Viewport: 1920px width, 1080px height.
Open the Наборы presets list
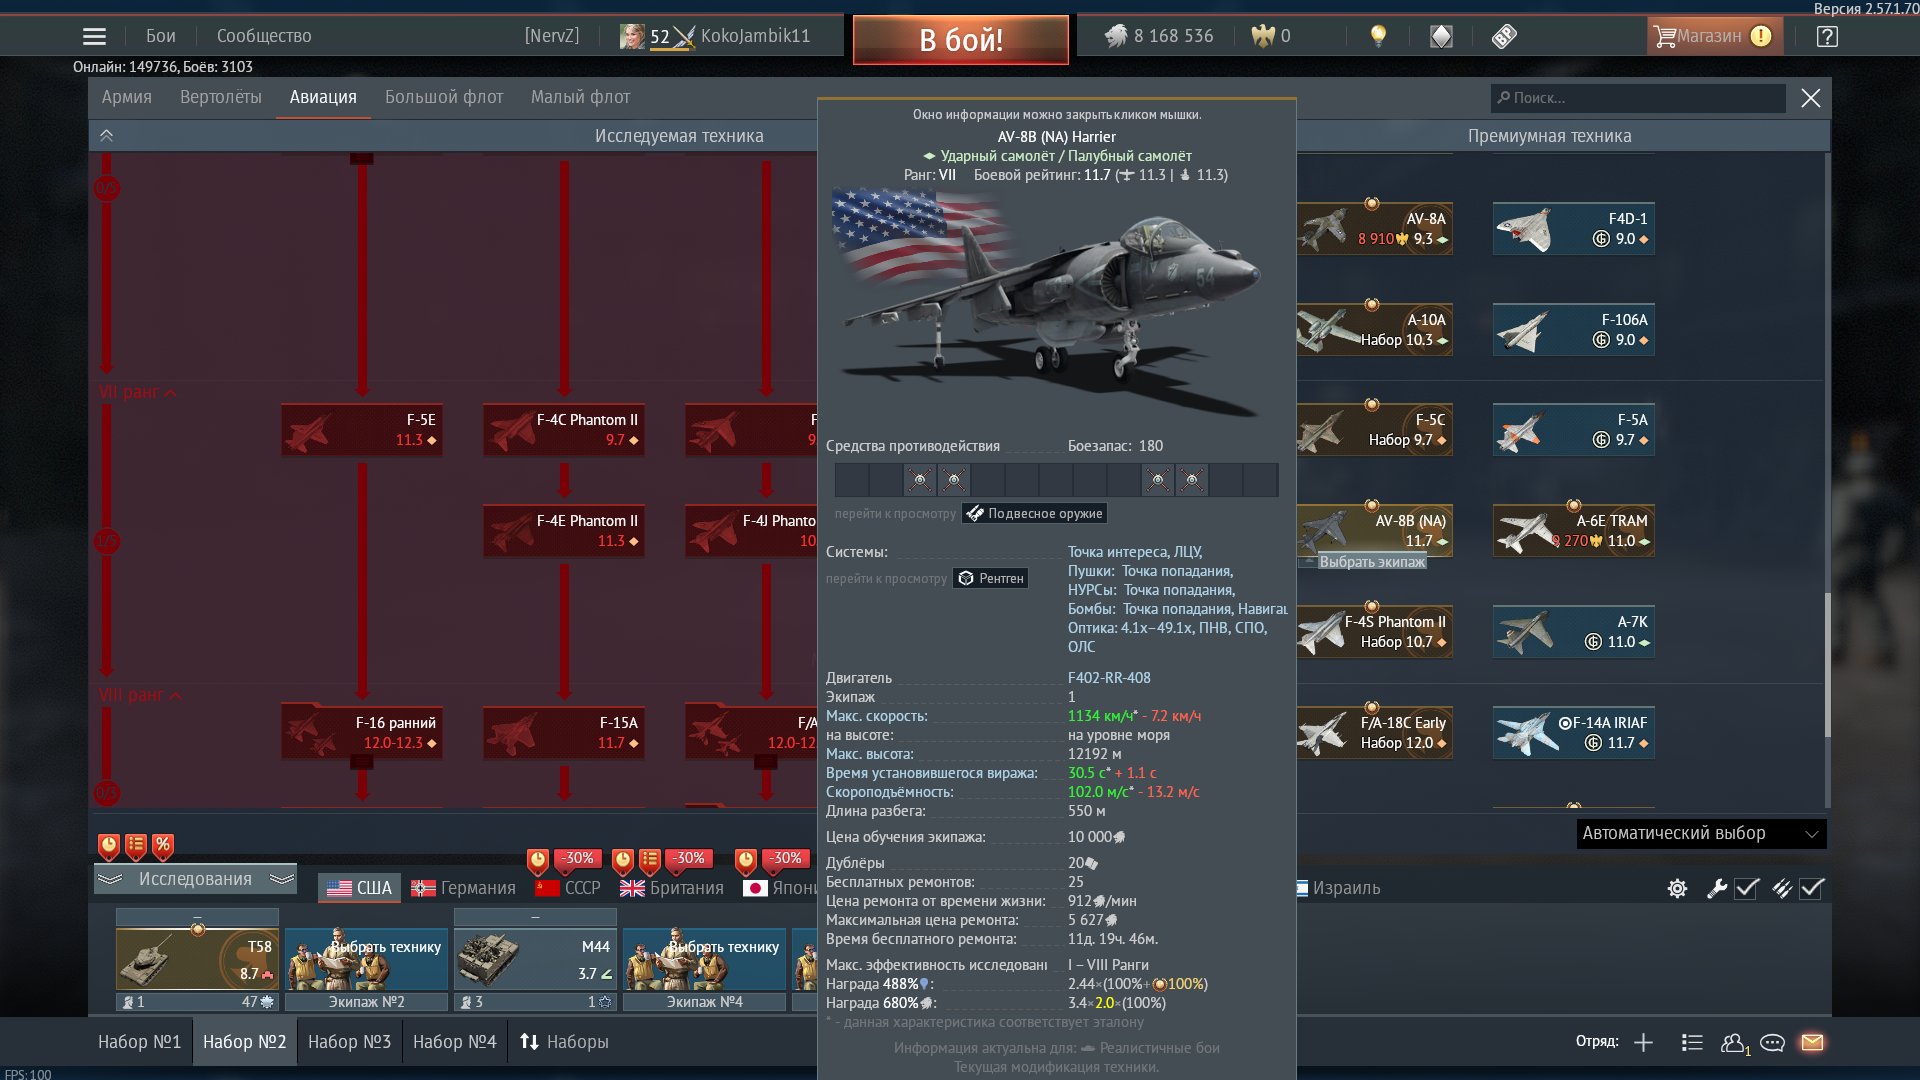click(x=564, y=1042)
